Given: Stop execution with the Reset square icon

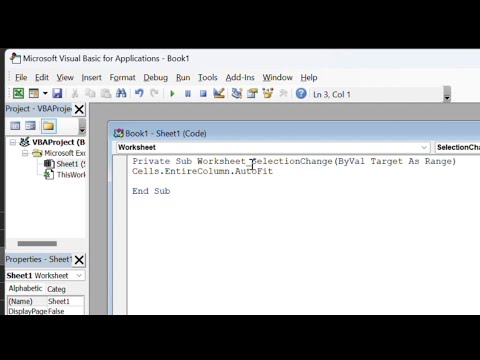Looking at the screenshot, I should click(x=203, y=94).
